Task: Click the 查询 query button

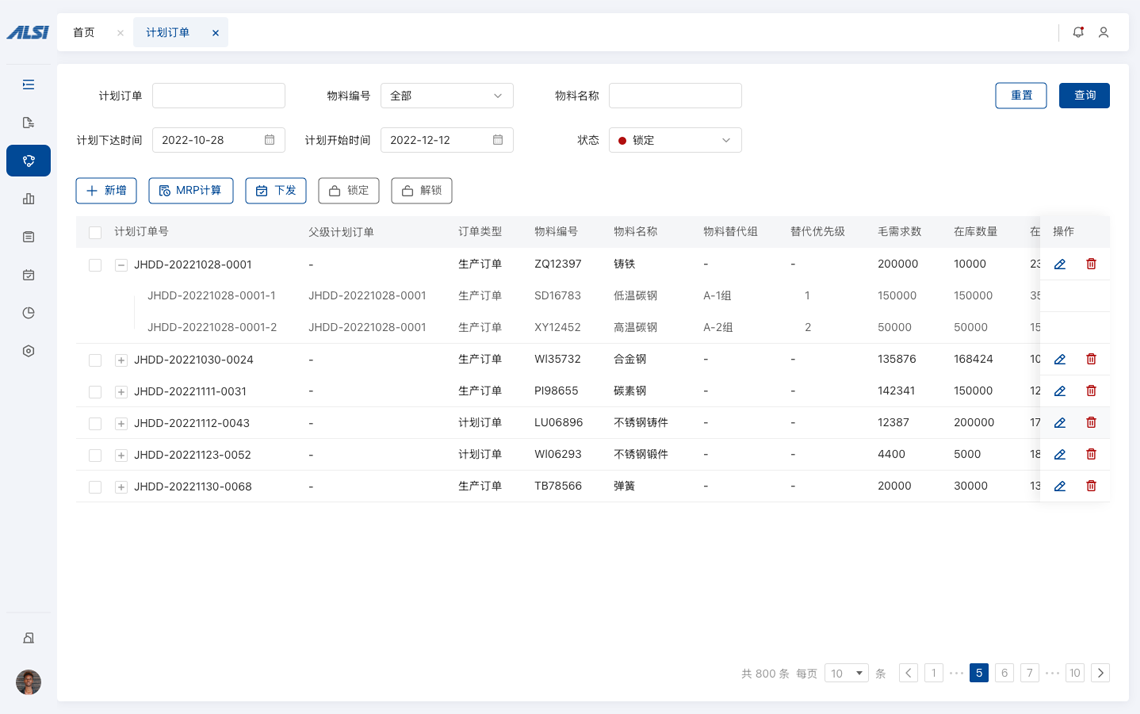Action: [x=1084, y=95]
